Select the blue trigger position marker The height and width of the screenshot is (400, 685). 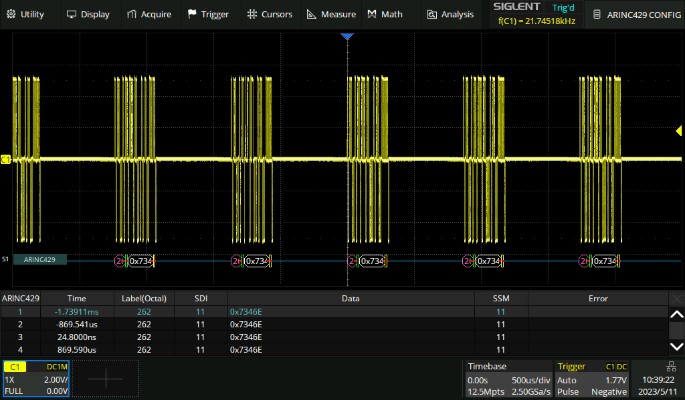coord(347,37)
